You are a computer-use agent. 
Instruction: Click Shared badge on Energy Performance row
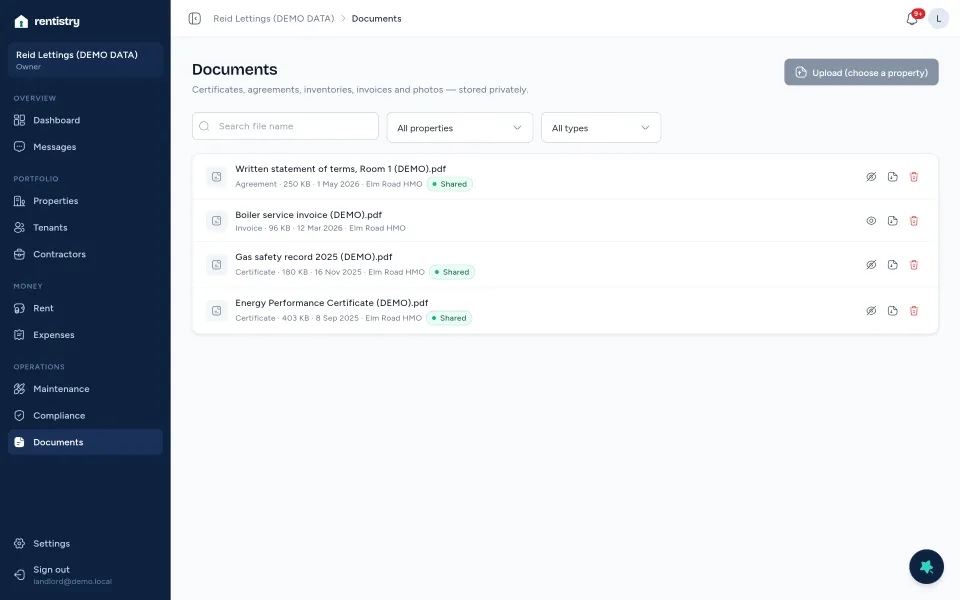tap(449, 318)
